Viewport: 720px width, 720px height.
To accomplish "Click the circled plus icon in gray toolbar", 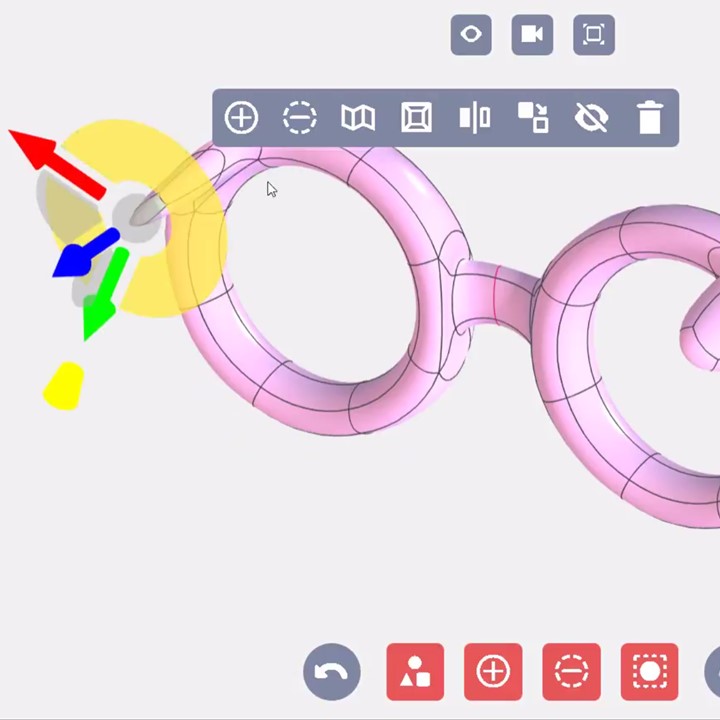I will coord(241,118).
